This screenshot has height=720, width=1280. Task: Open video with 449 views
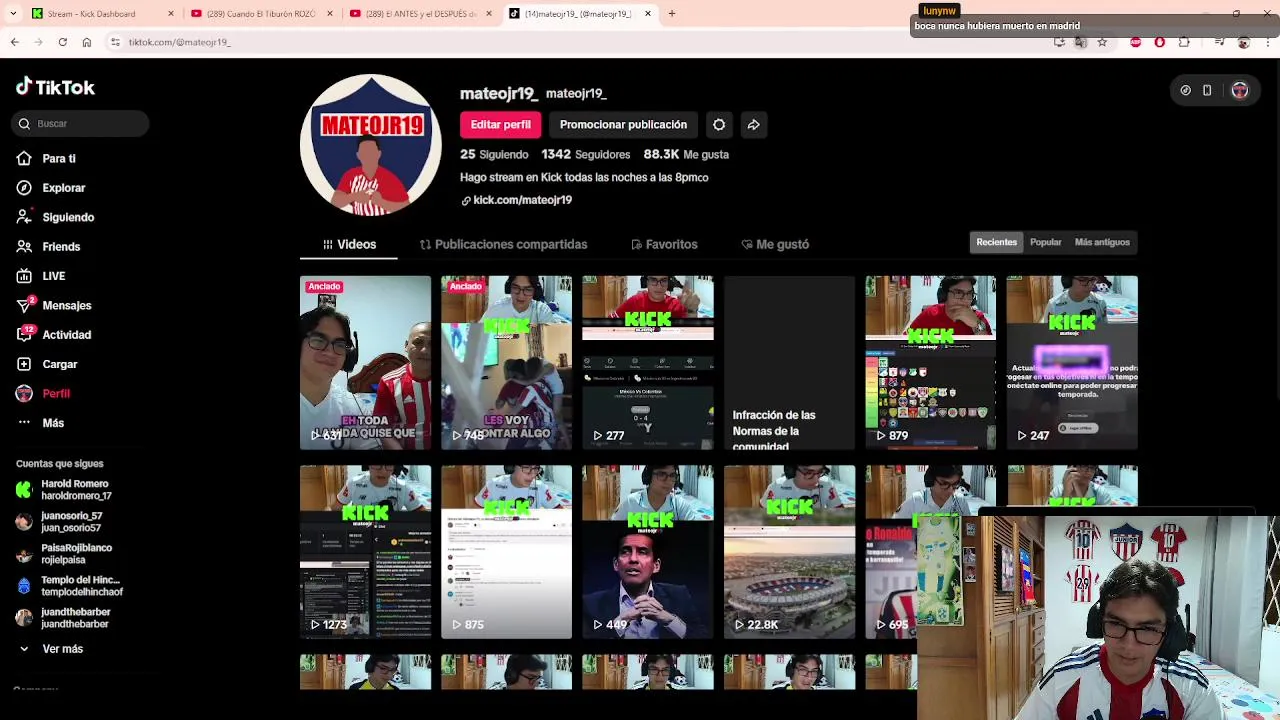[x=648, y=552]
